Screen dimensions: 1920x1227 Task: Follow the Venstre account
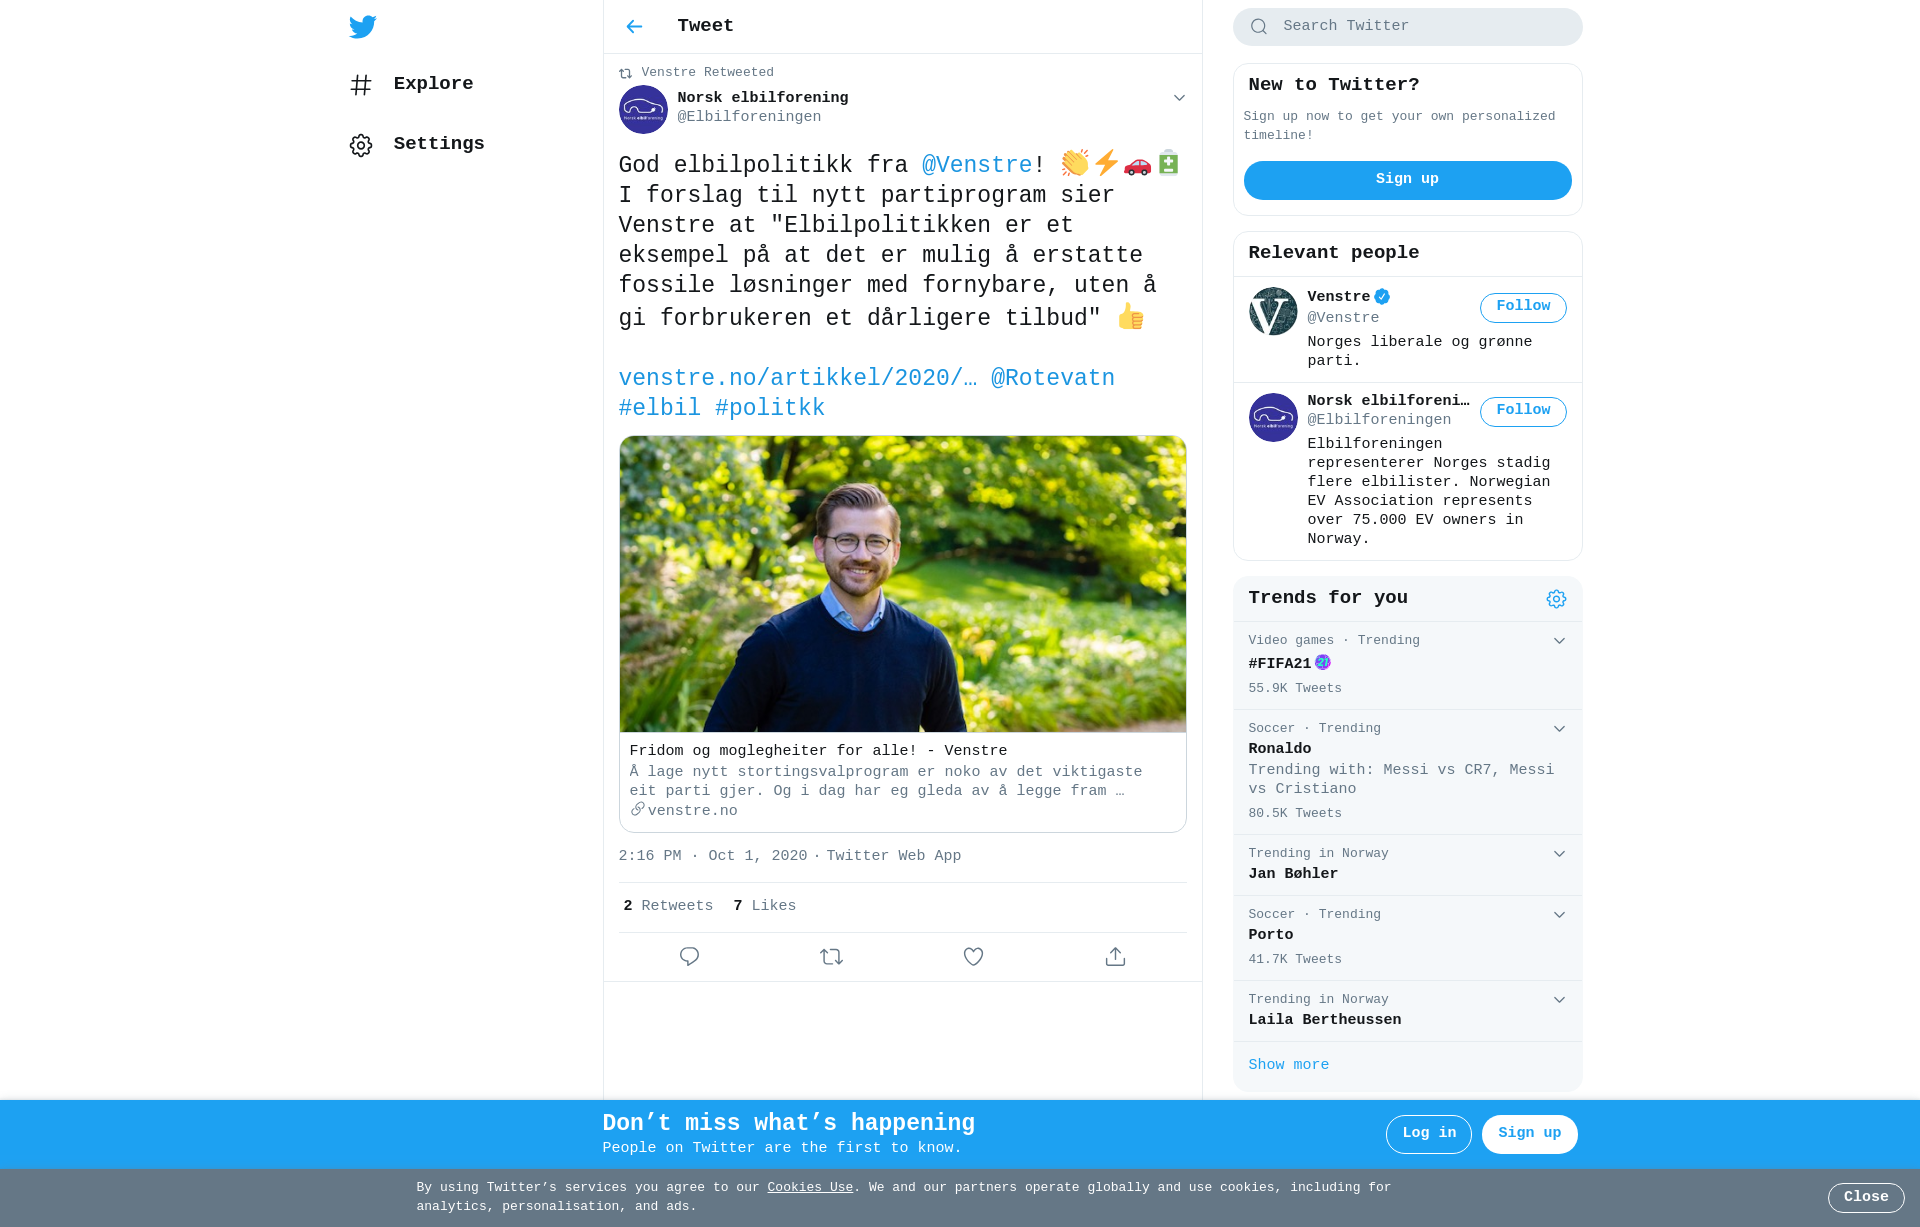[x=1523, y=307]
